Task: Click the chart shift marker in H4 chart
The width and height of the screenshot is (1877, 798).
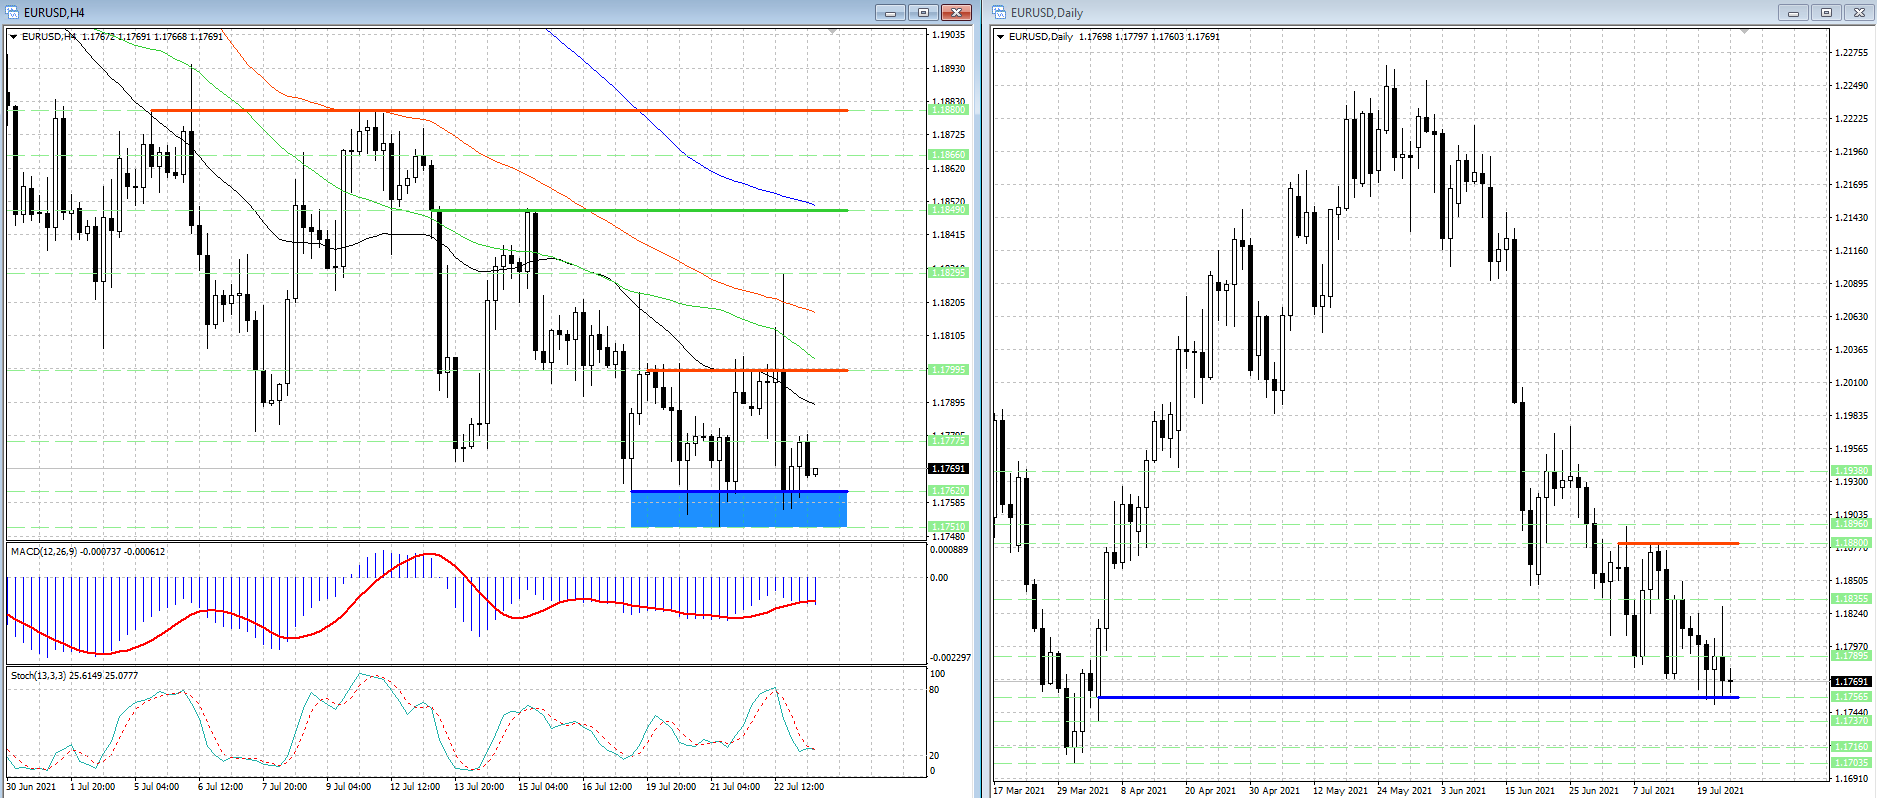Action: [833, 33]
